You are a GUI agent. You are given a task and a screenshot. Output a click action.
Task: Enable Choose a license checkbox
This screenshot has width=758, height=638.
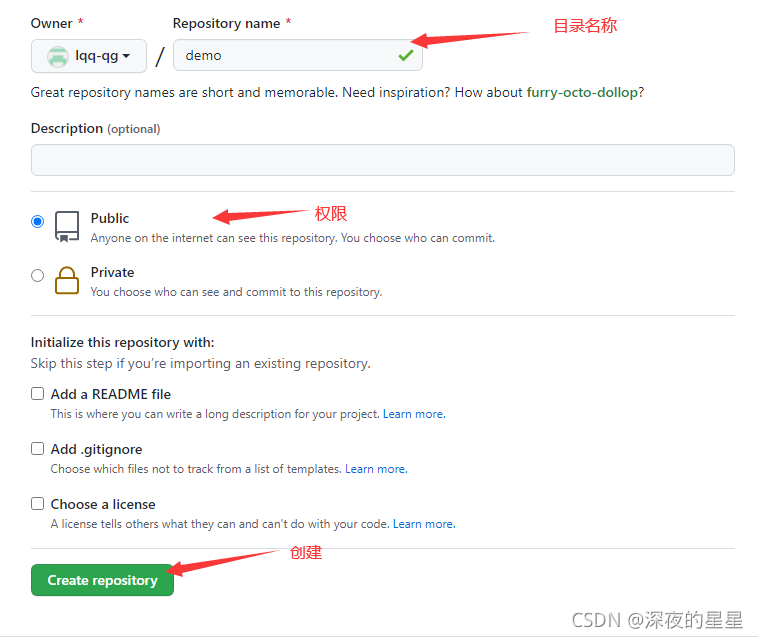click(x=38, y=504)
